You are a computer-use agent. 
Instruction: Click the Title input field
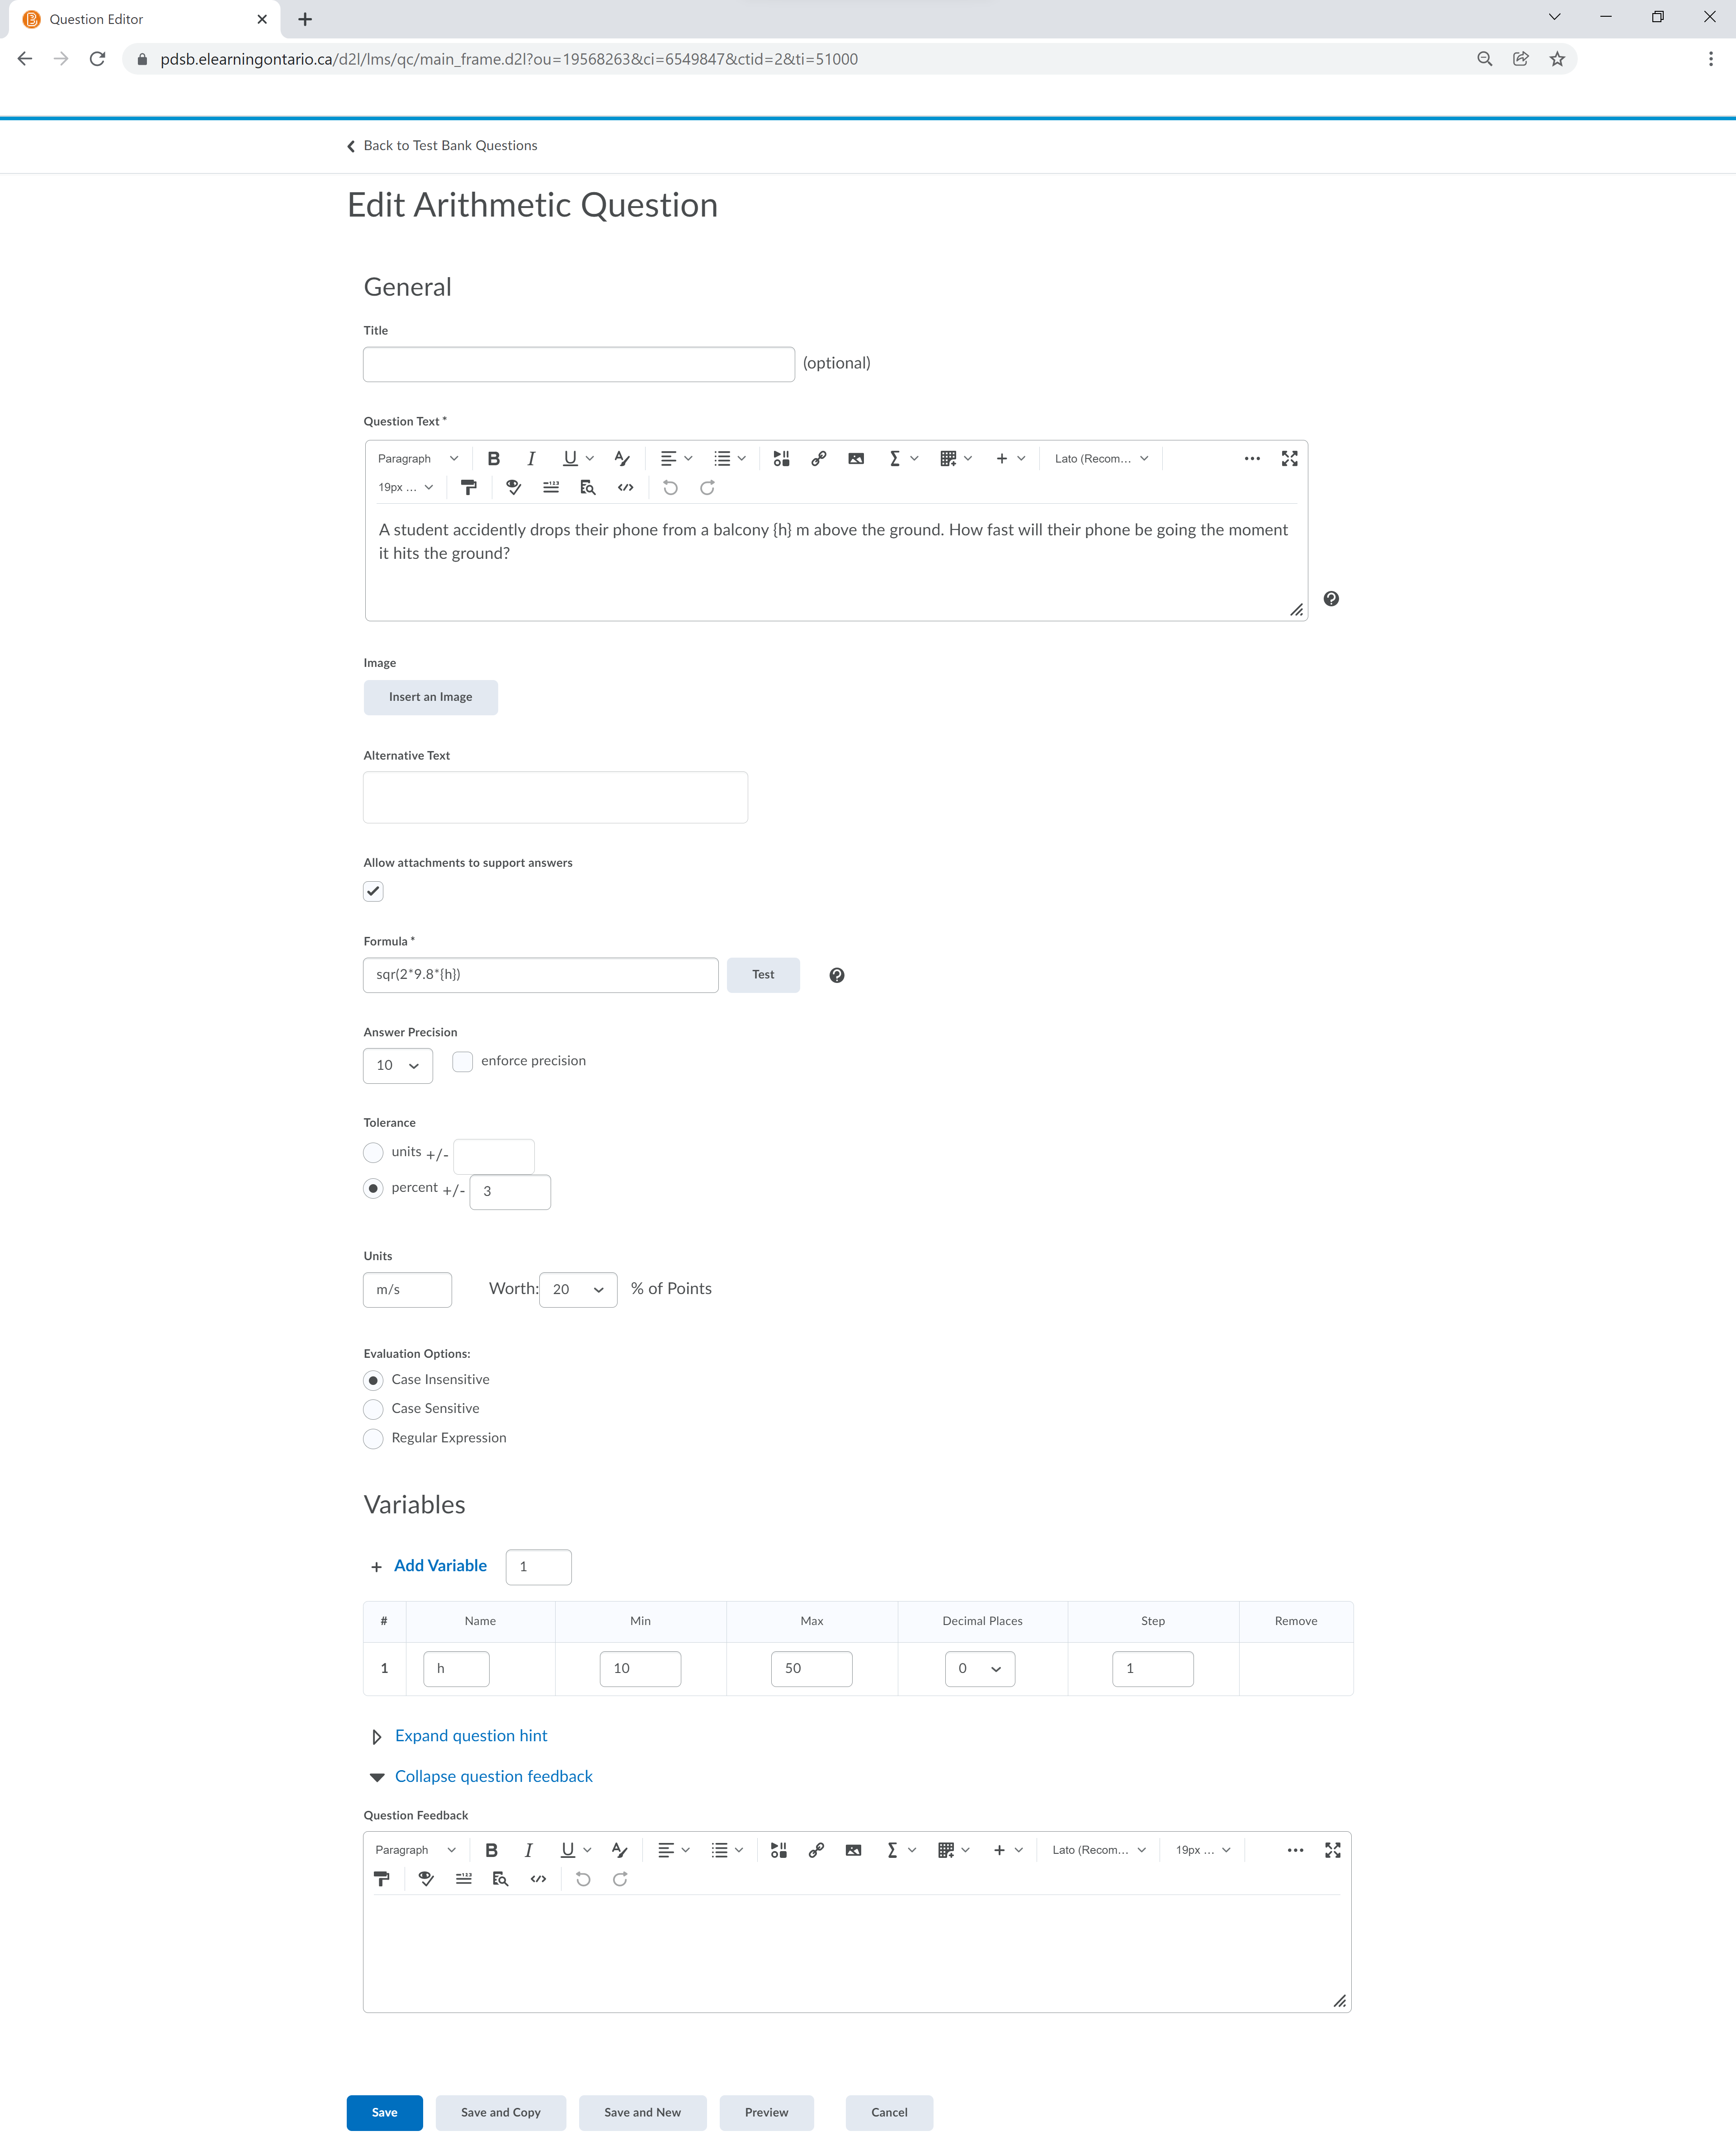coord(579,364)
